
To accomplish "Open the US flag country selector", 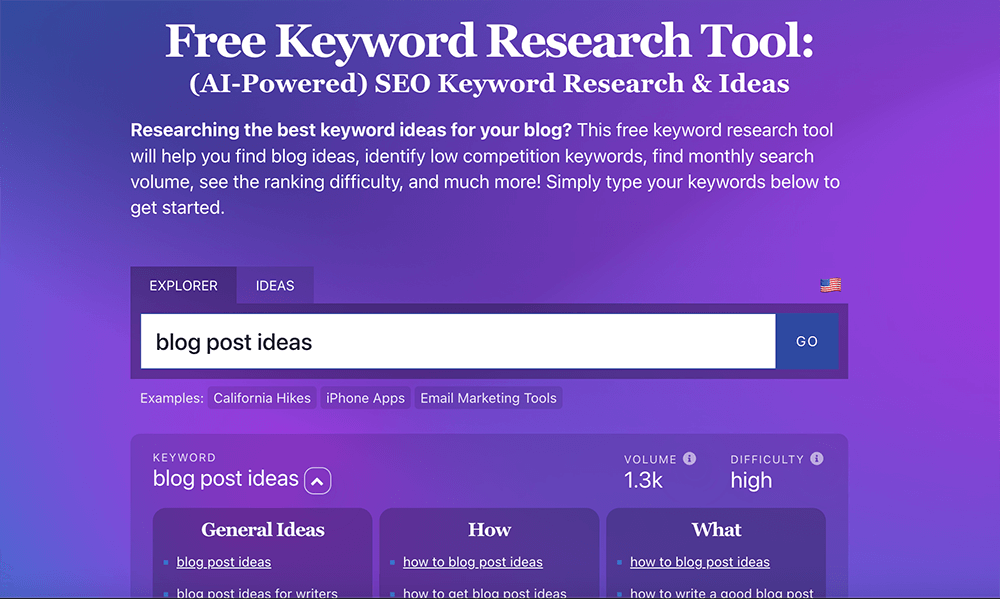I will click(830, 285).
